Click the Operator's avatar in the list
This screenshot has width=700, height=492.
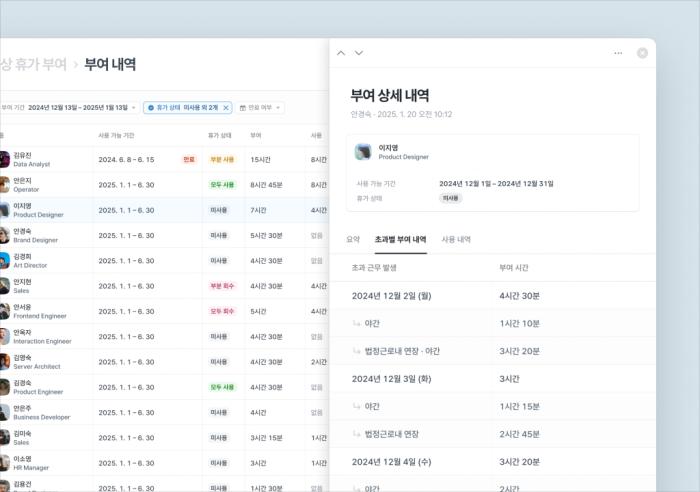tap(4, 185)
